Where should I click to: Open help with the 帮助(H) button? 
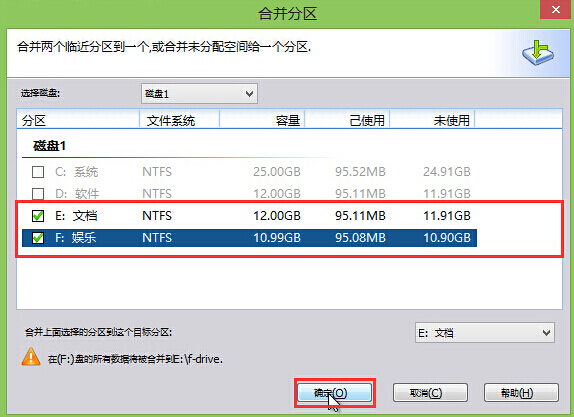pyautogui.click(x=521, y=393)
